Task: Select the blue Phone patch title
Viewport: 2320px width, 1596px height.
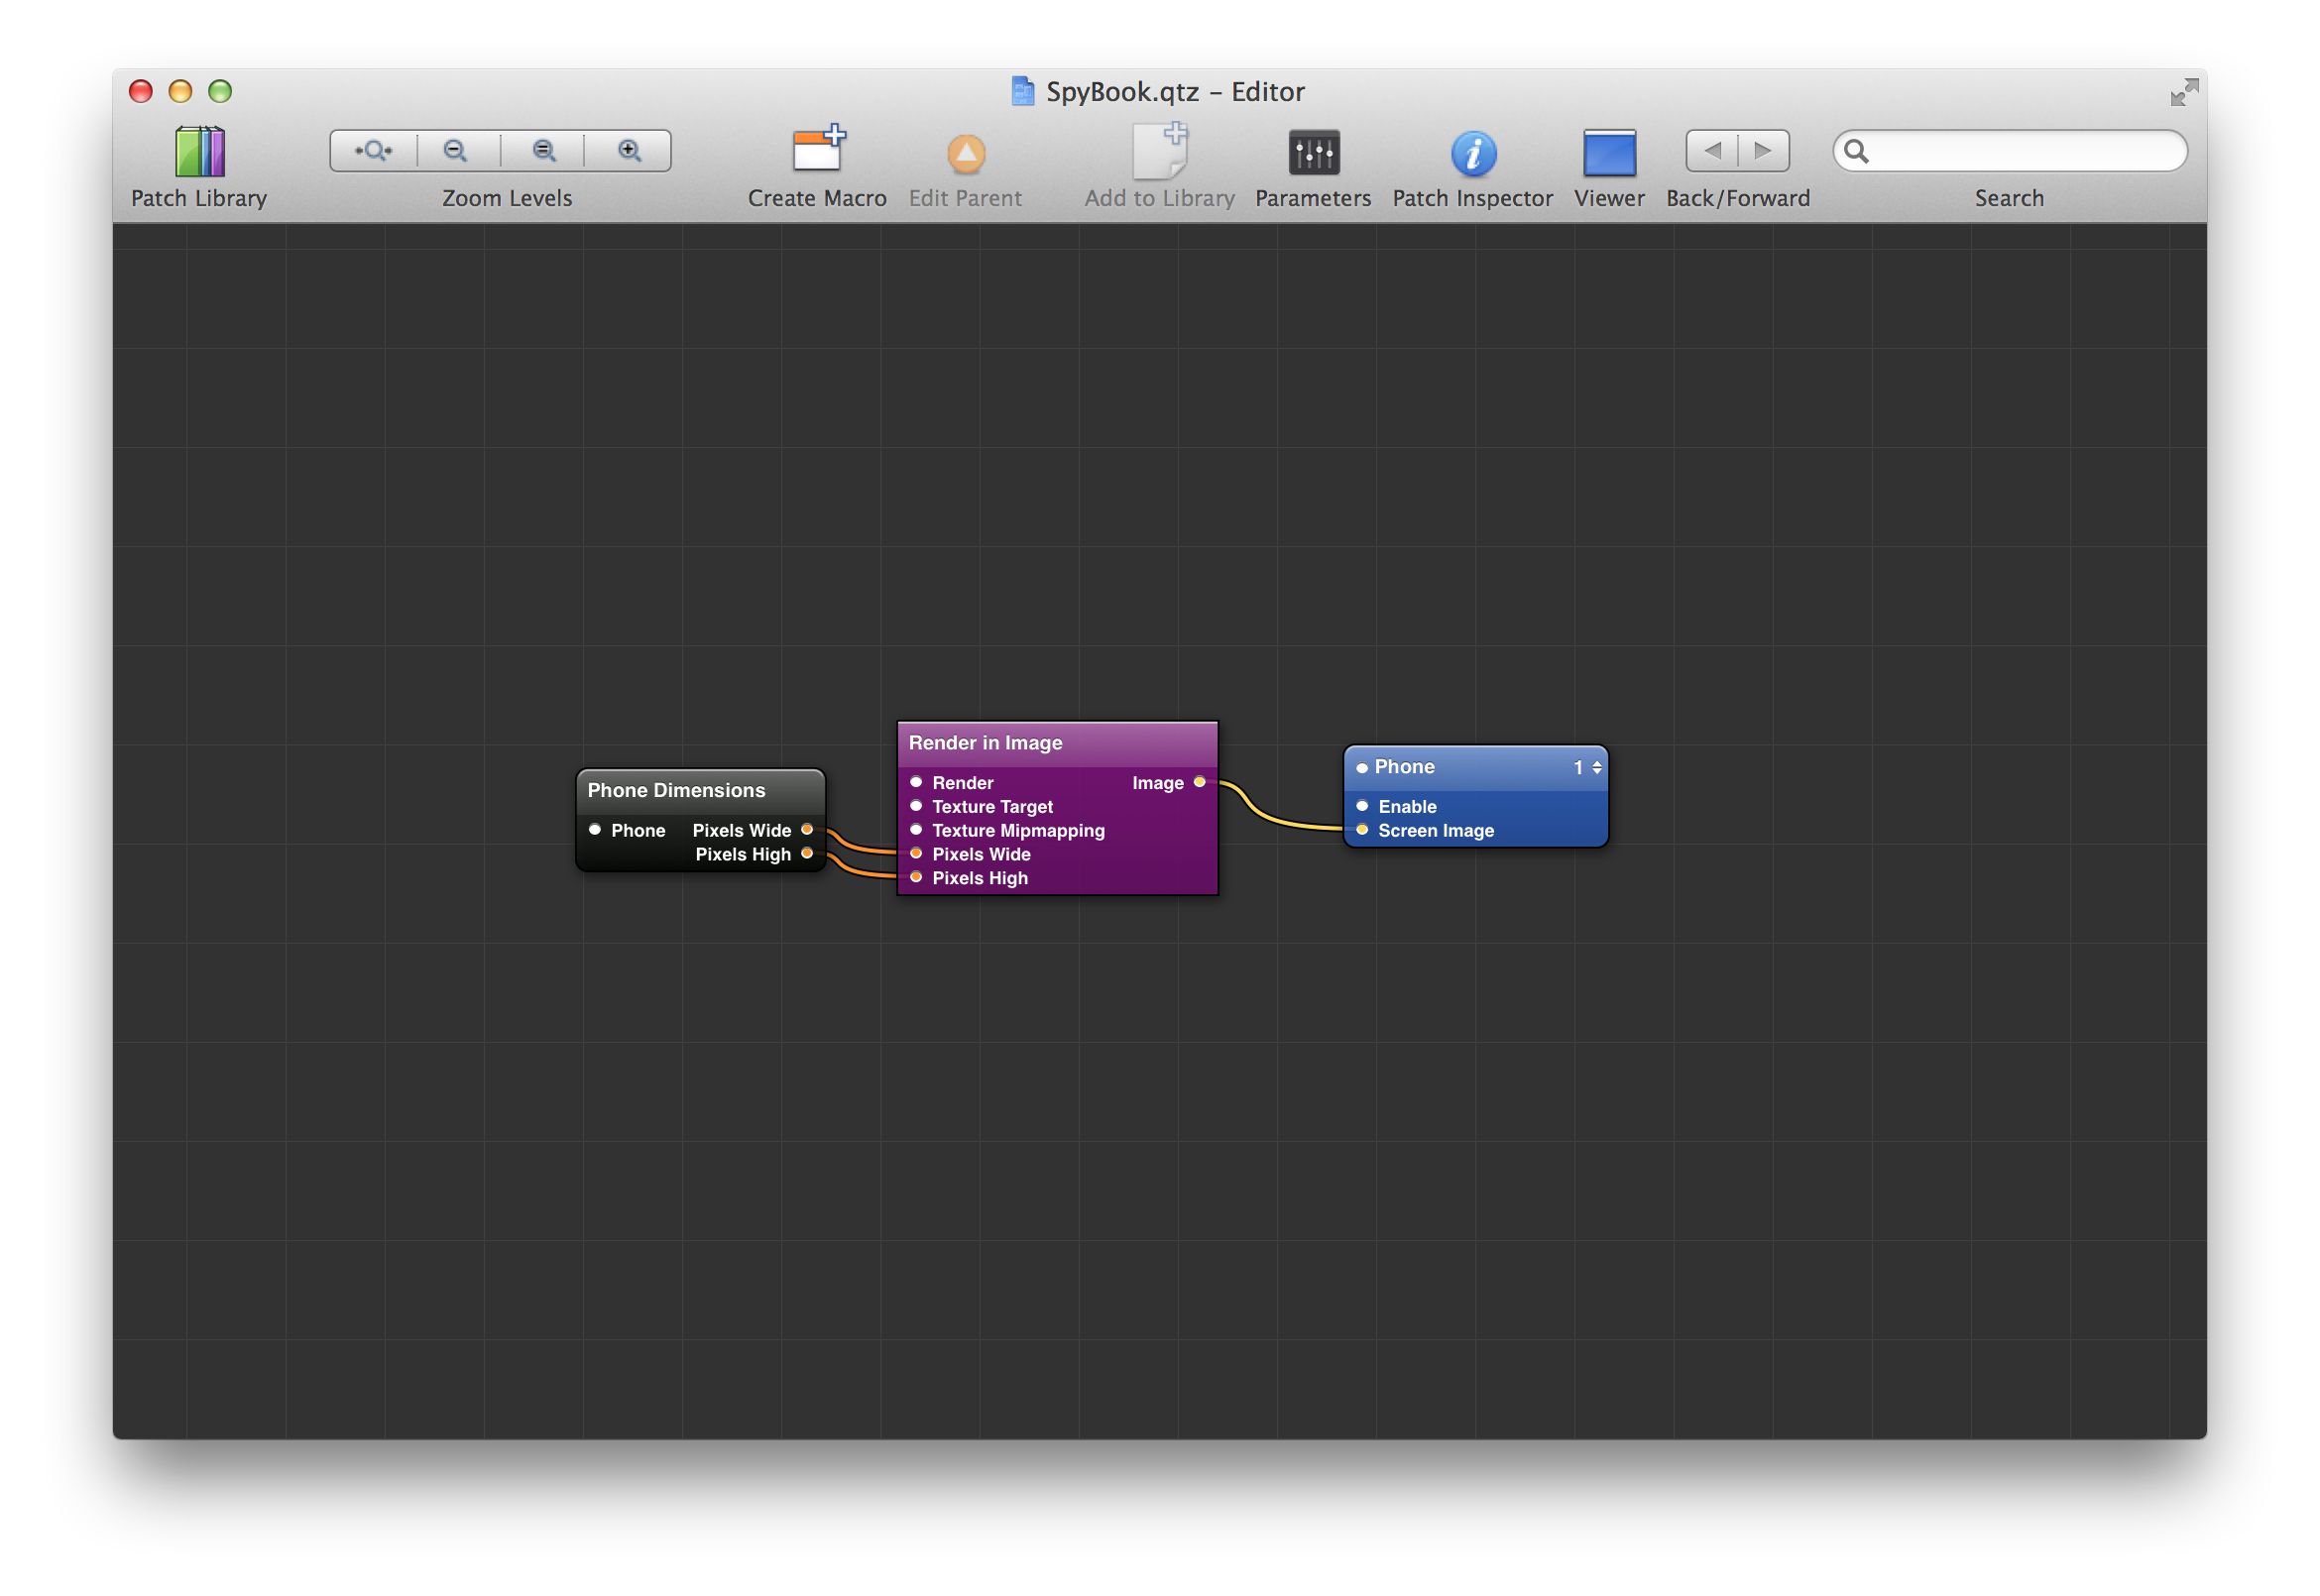Action: pyautogui.click(x=1405, y=767)
